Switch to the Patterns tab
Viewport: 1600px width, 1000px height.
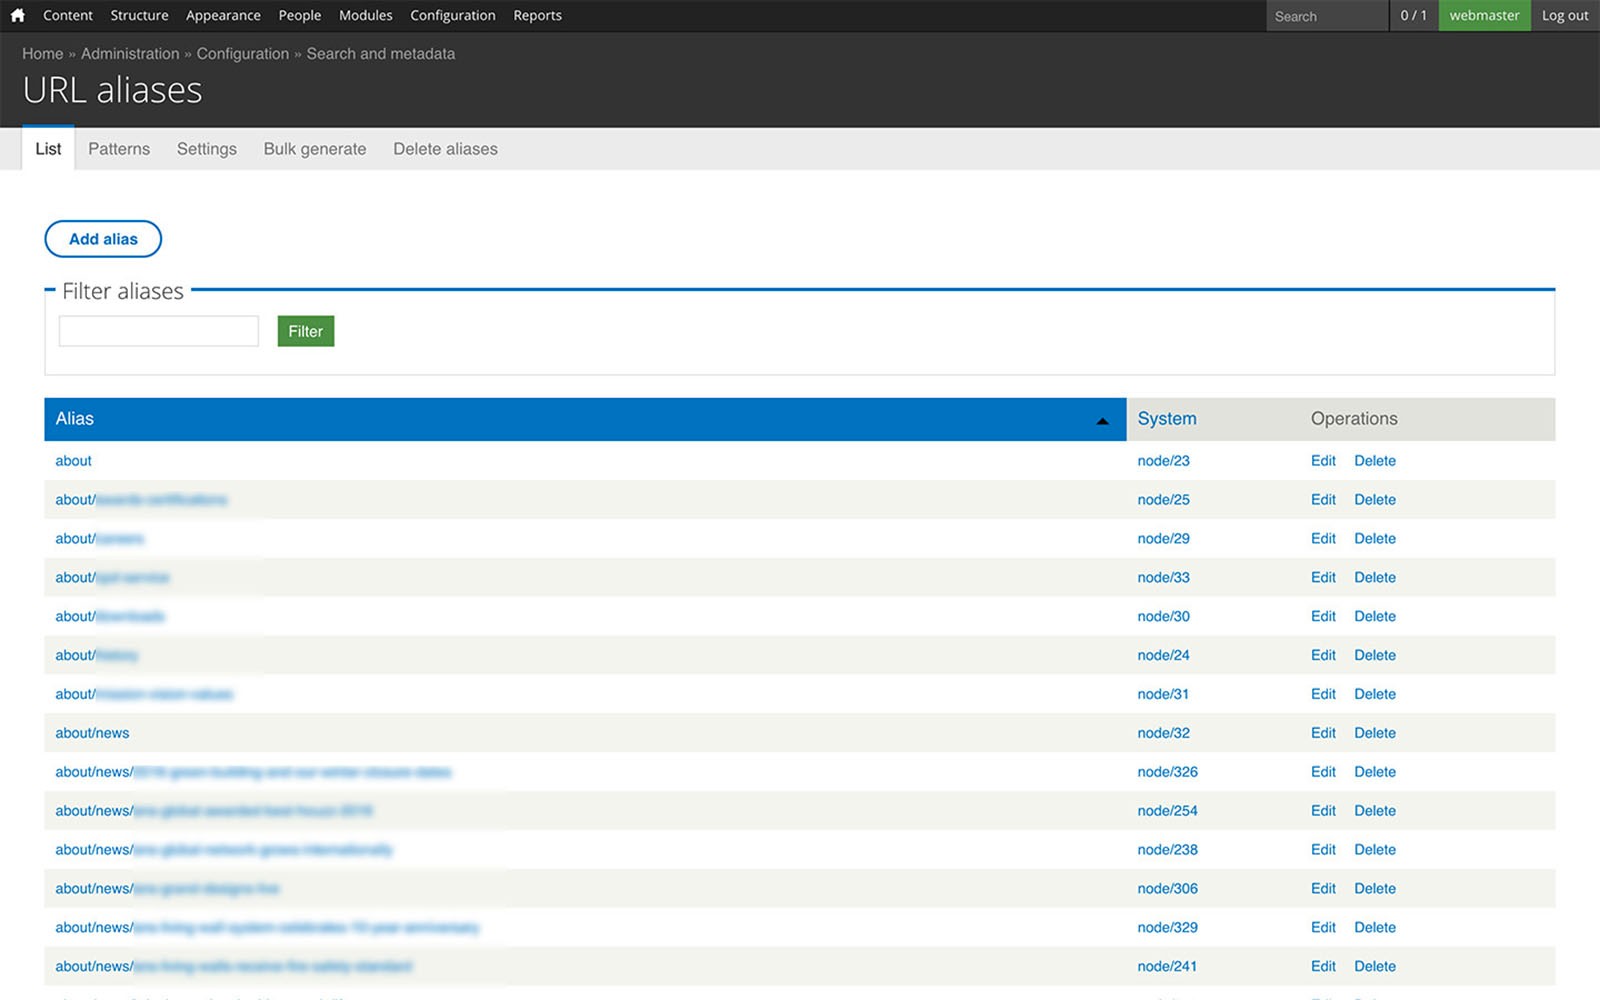point(119,149)
